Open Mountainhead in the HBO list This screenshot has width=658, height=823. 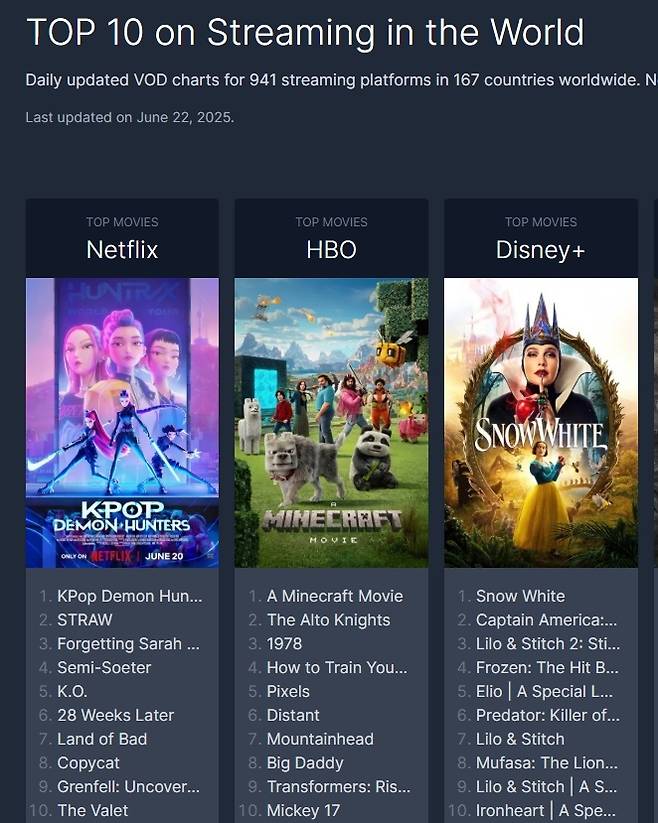pyautogui.click(x=320, y=738)
